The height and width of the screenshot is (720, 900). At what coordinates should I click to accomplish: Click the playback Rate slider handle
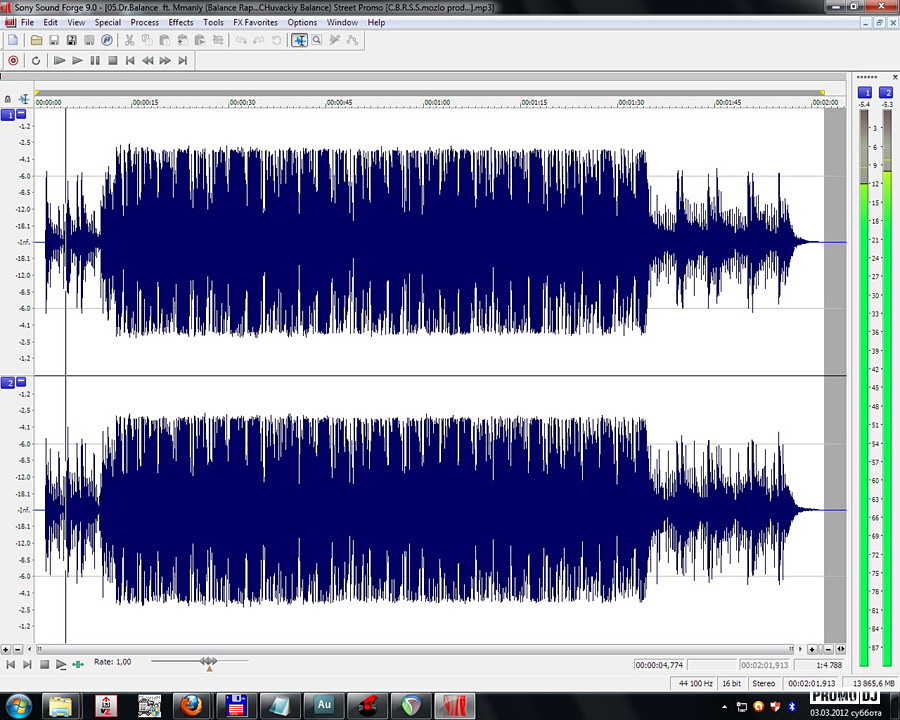click(208, 662)
